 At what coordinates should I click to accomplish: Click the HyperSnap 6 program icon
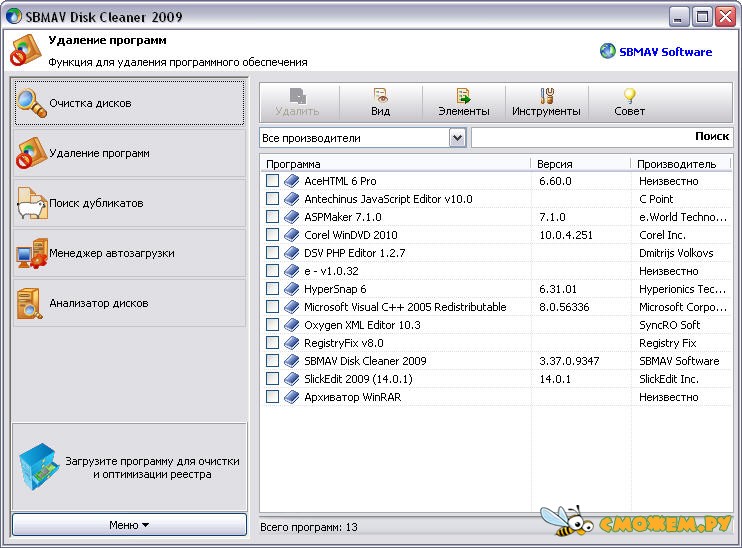tap(292, 289)
